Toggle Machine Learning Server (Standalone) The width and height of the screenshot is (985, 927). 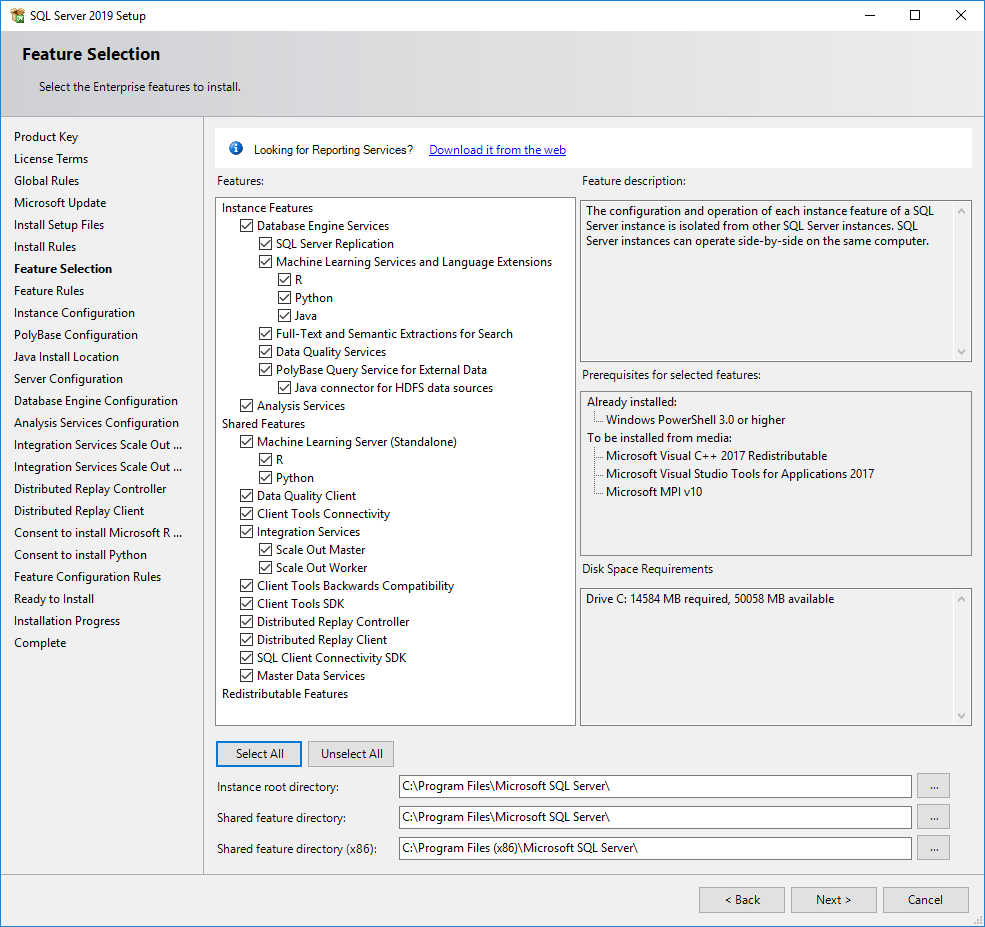pyautogui.click(x=246, y=442)
